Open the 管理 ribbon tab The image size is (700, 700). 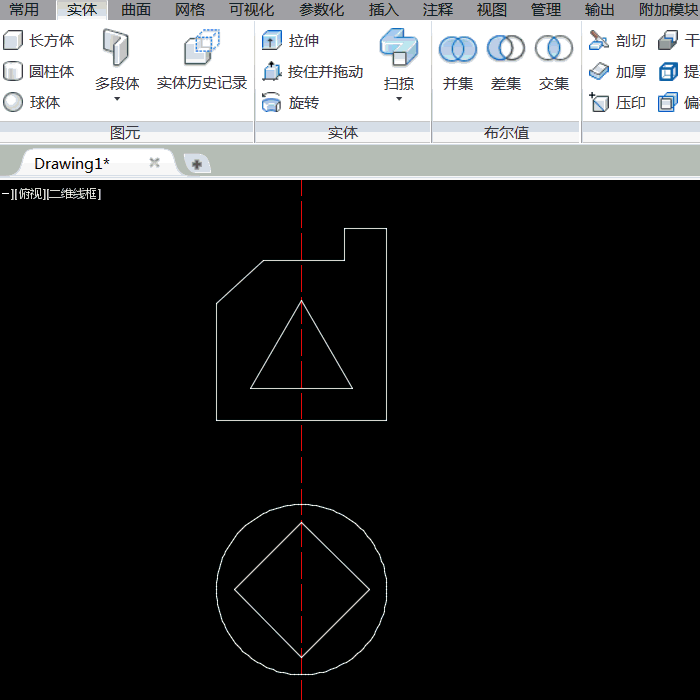(546, 9)
